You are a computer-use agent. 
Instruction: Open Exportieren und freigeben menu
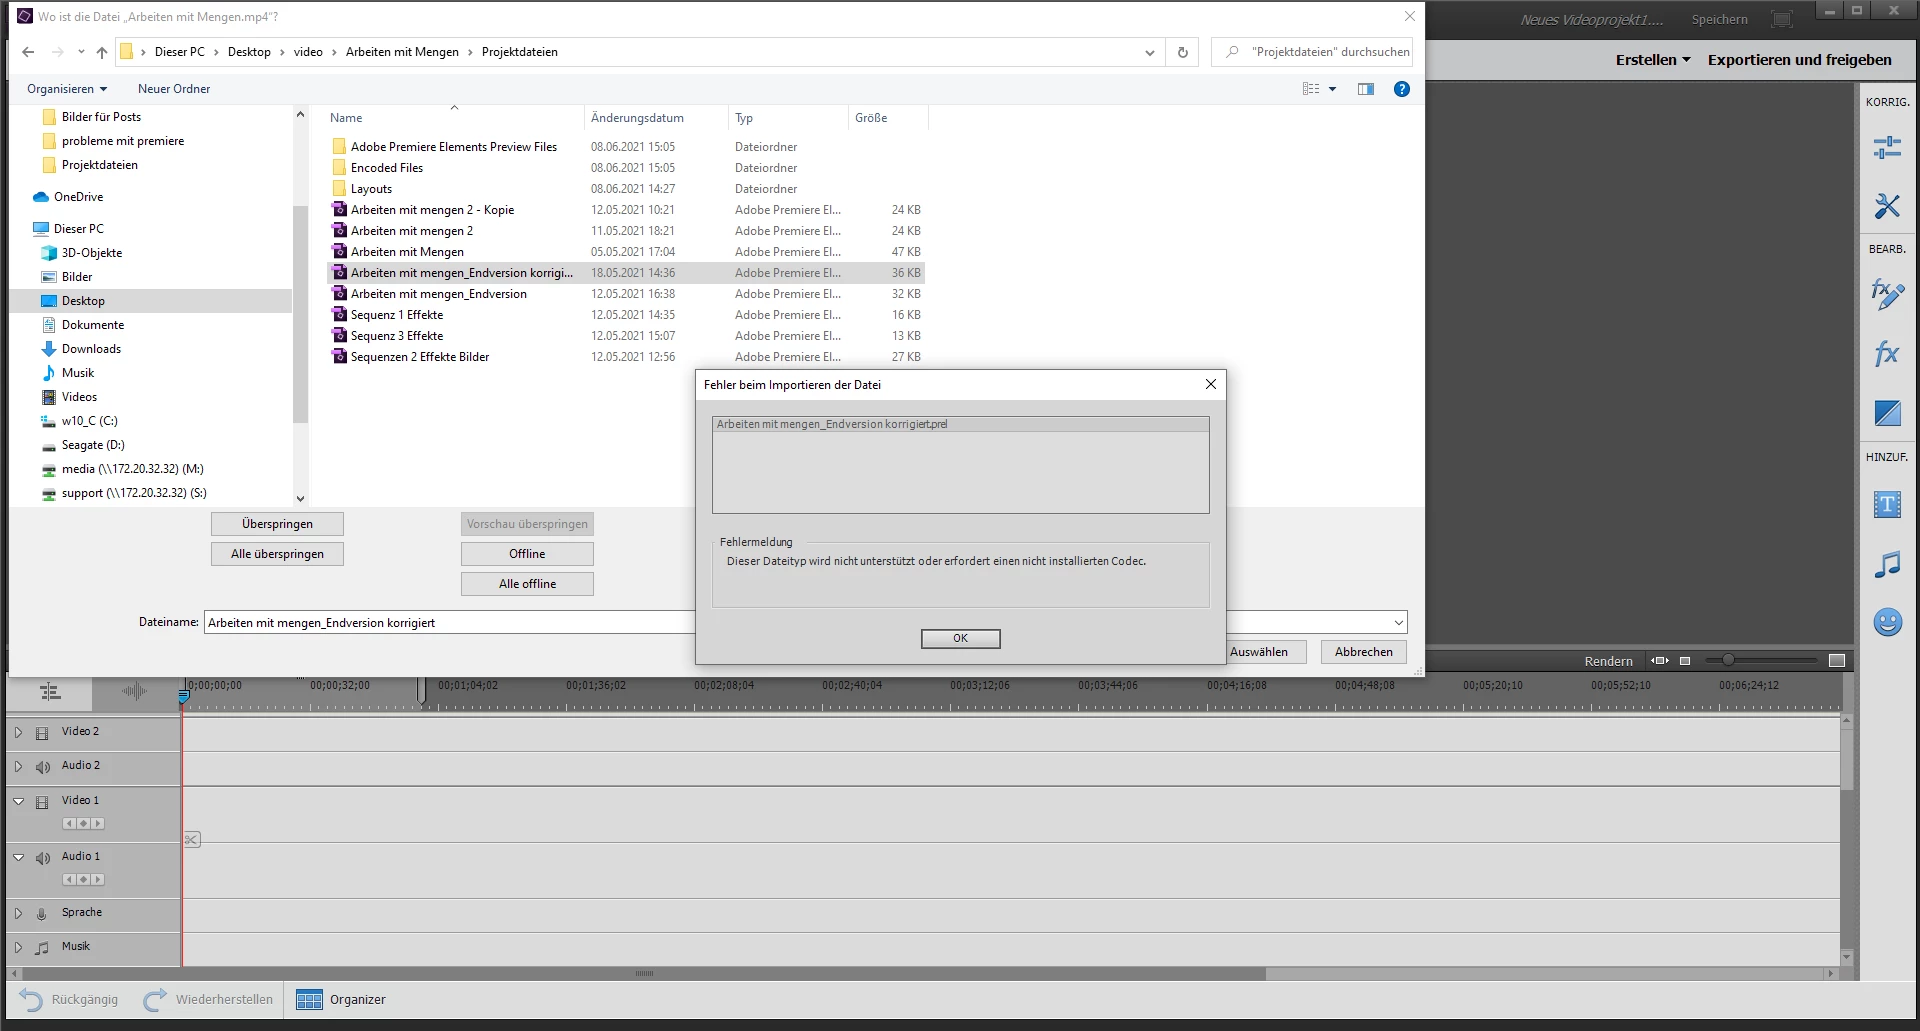point(1800,60)
